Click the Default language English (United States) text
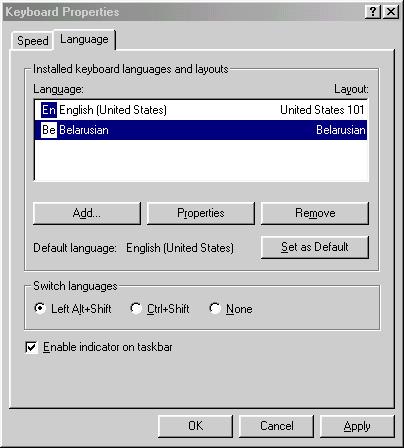The image size is (404, 448). coord(180,248)
